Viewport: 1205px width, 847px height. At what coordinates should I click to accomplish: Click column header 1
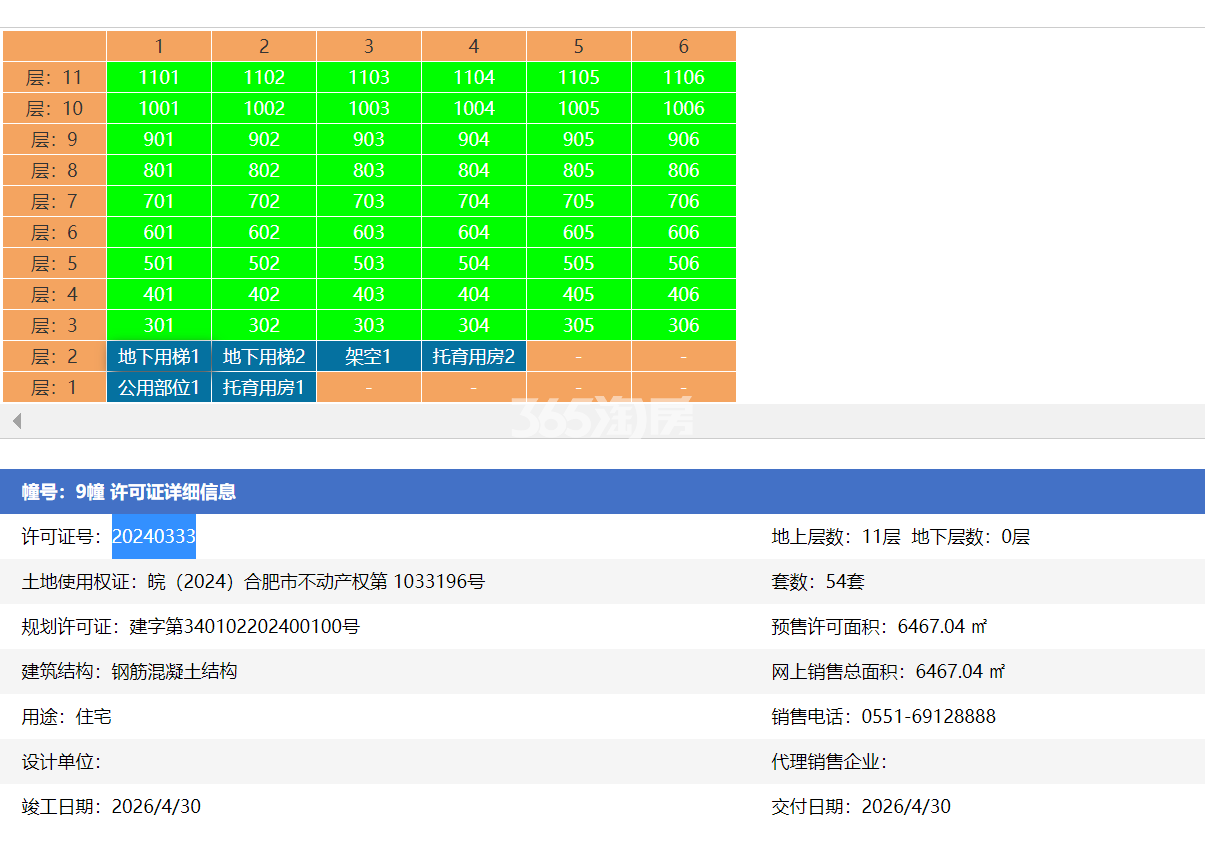coord(159,46)
